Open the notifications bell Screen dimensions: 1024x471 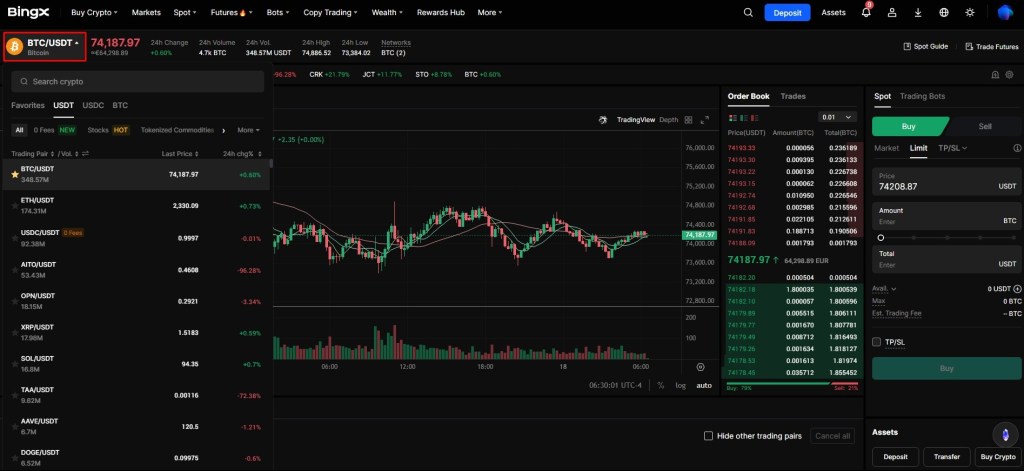[x=866, y=12]
